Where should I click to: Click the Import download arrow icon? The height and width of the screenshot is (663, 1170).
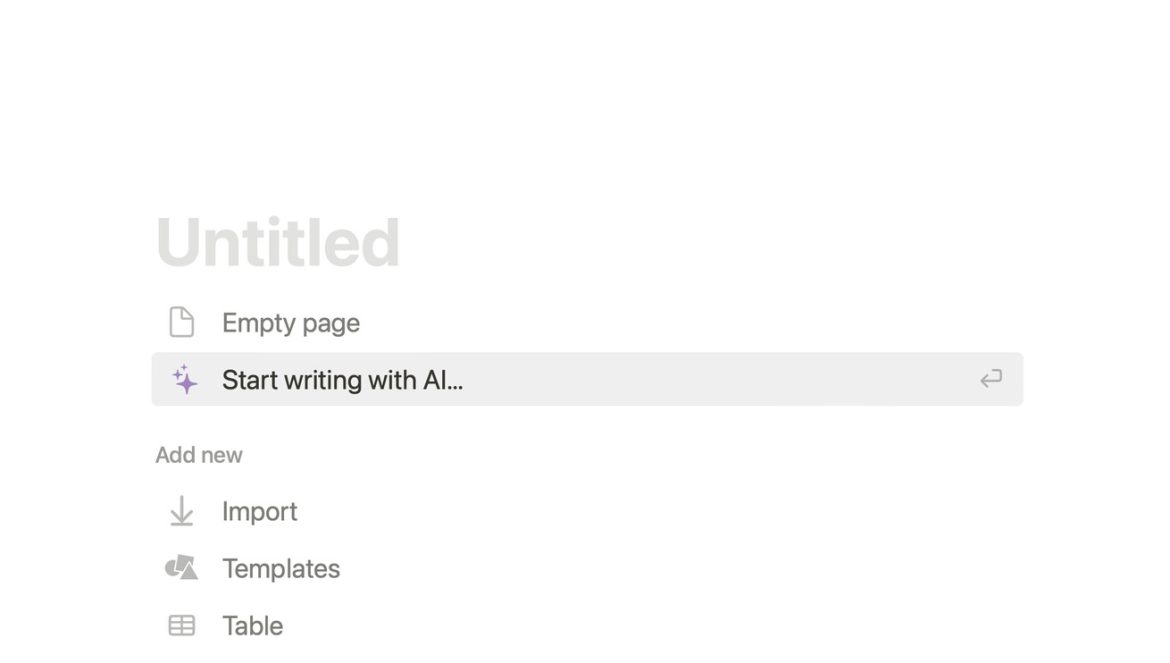(x=181, y=511)
